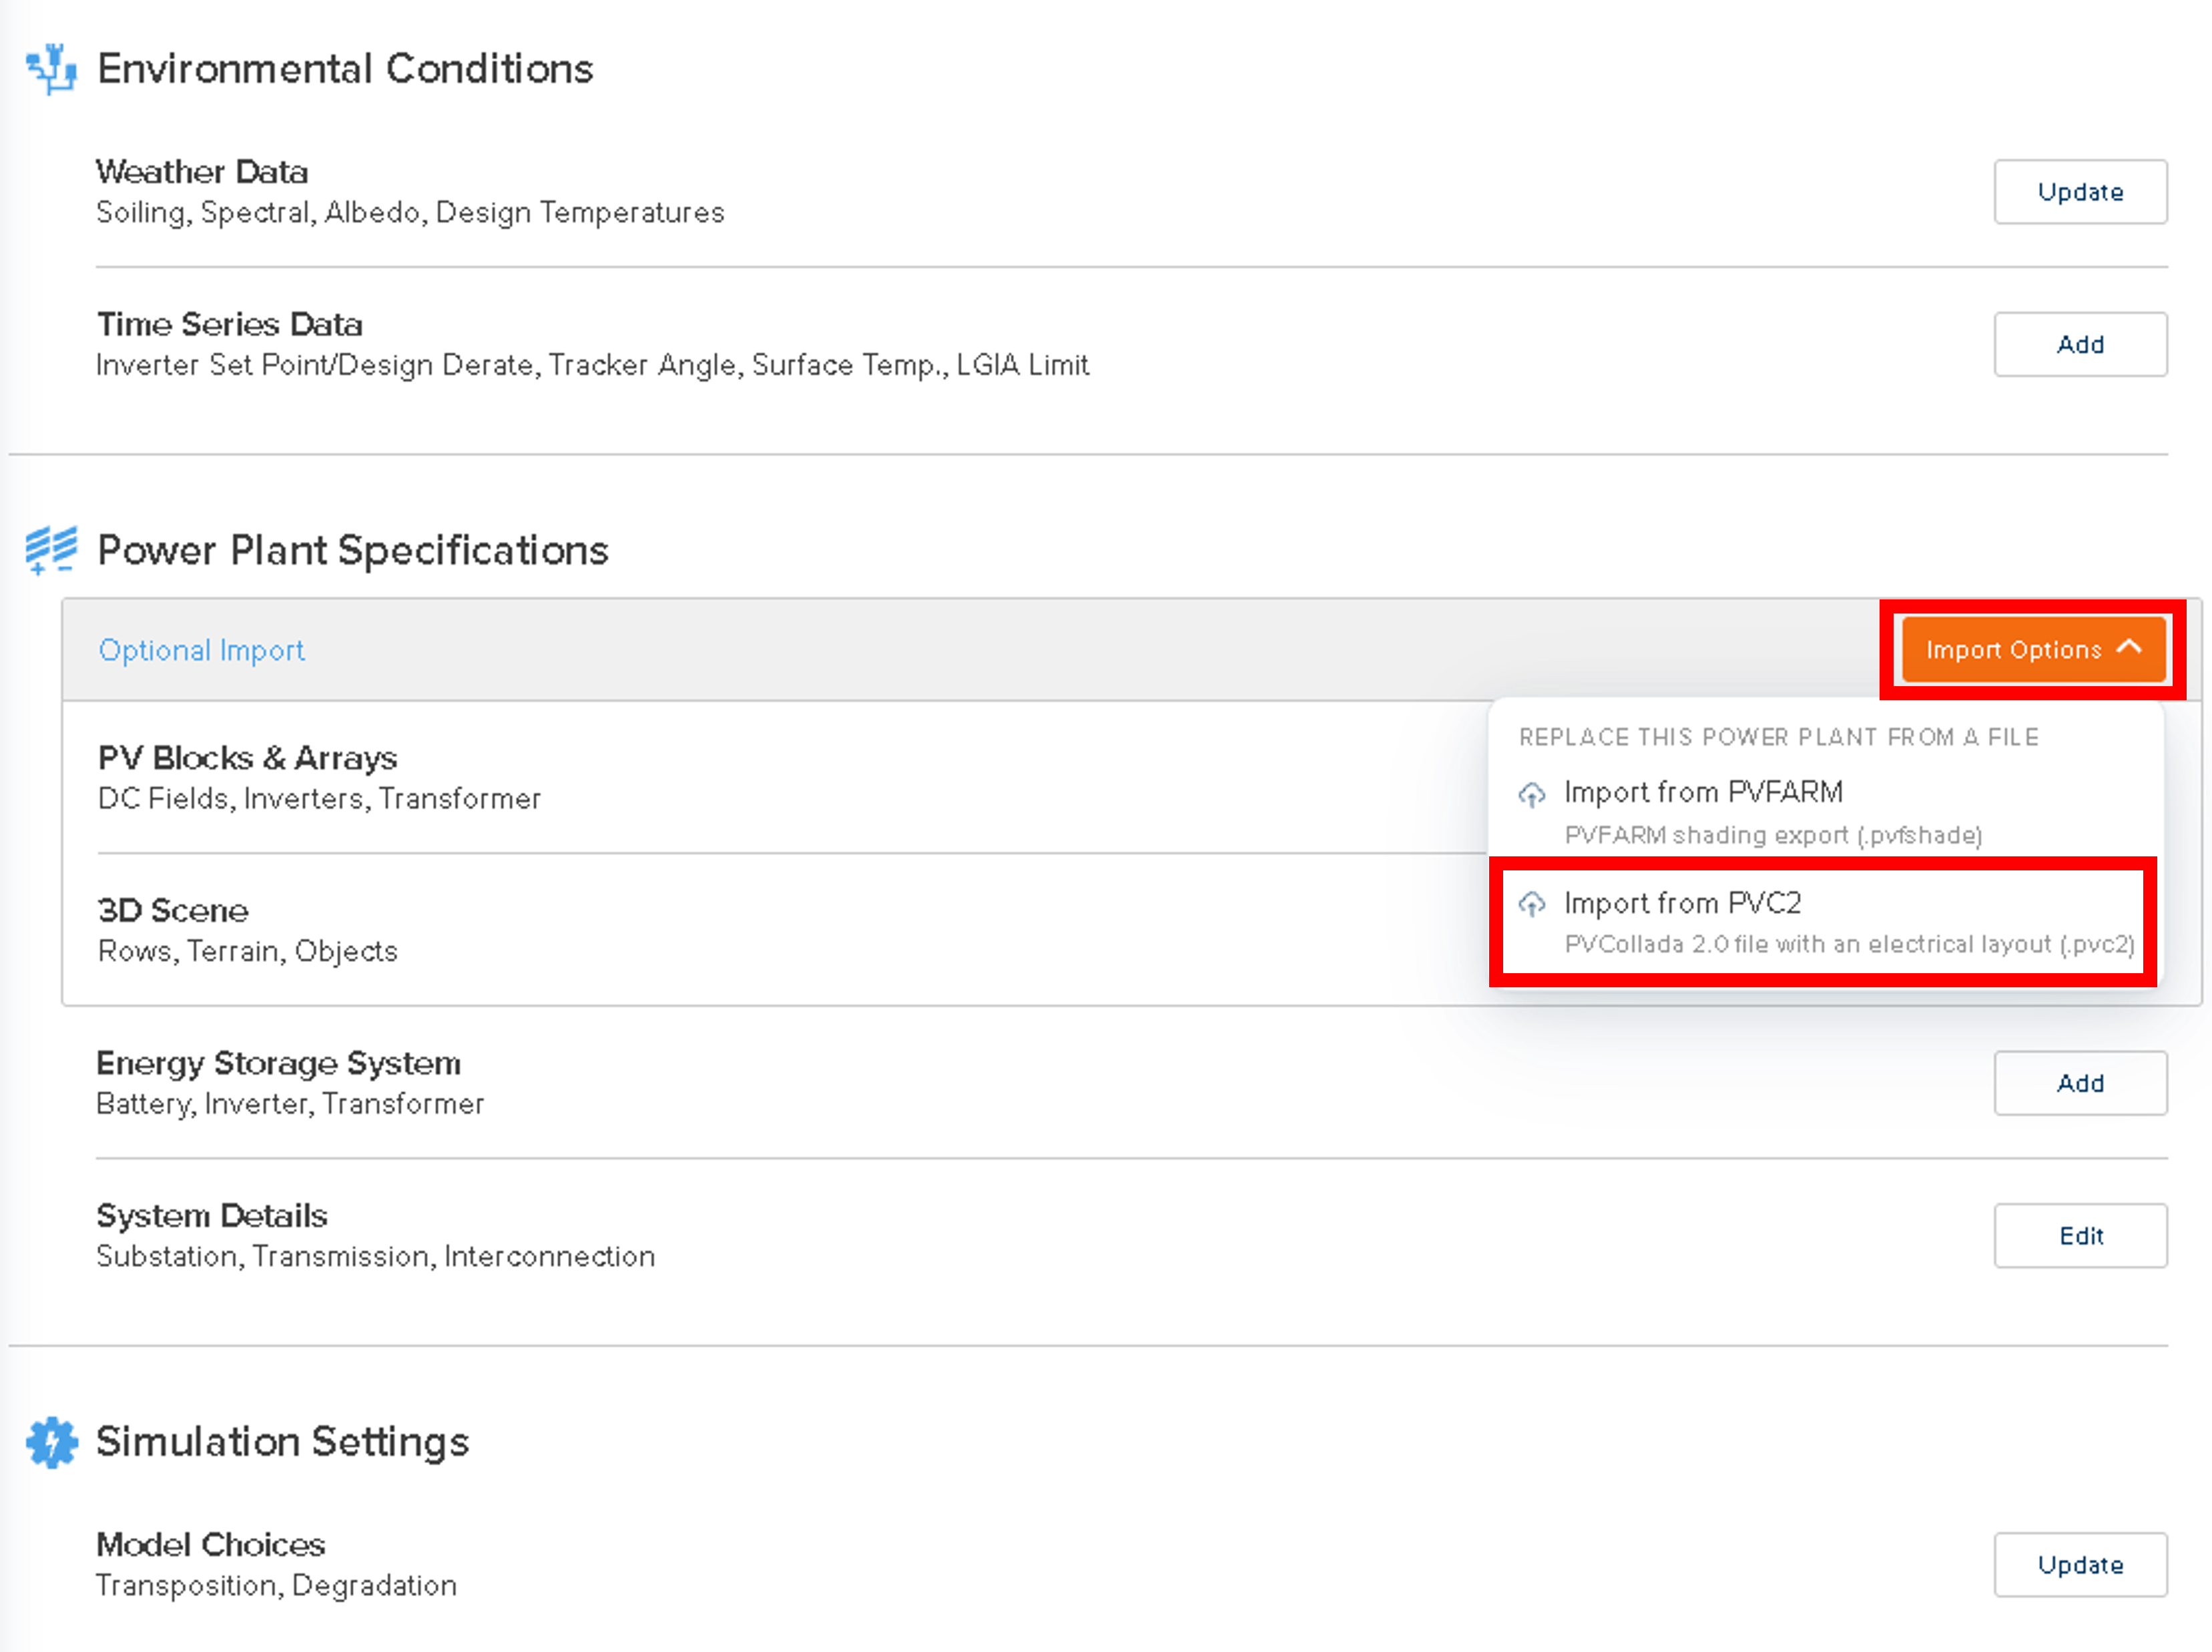Select the Time Series Data heading
The width and height of the screenshot is (2212, 1652).
pyautogui.click(x=229, y=324)
